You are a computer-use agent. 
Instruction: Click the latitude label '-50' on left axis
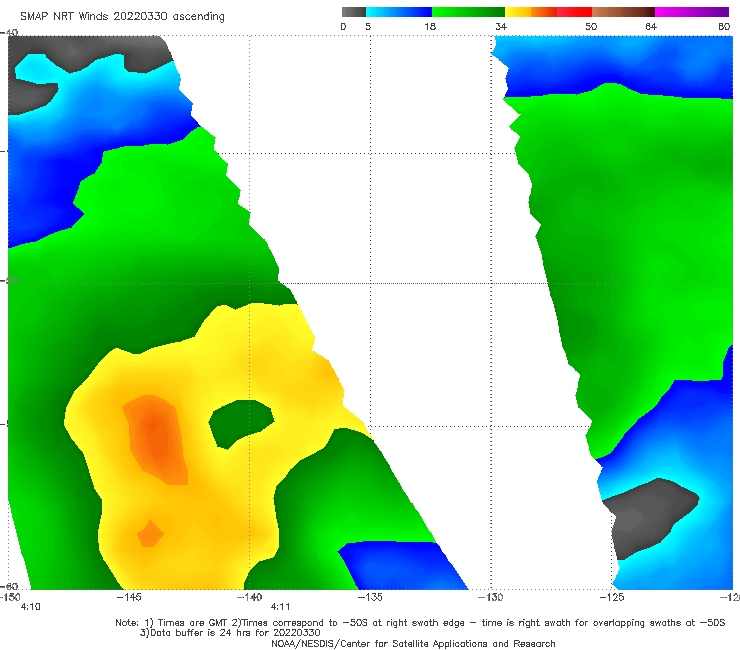click(x=9, y=281)
